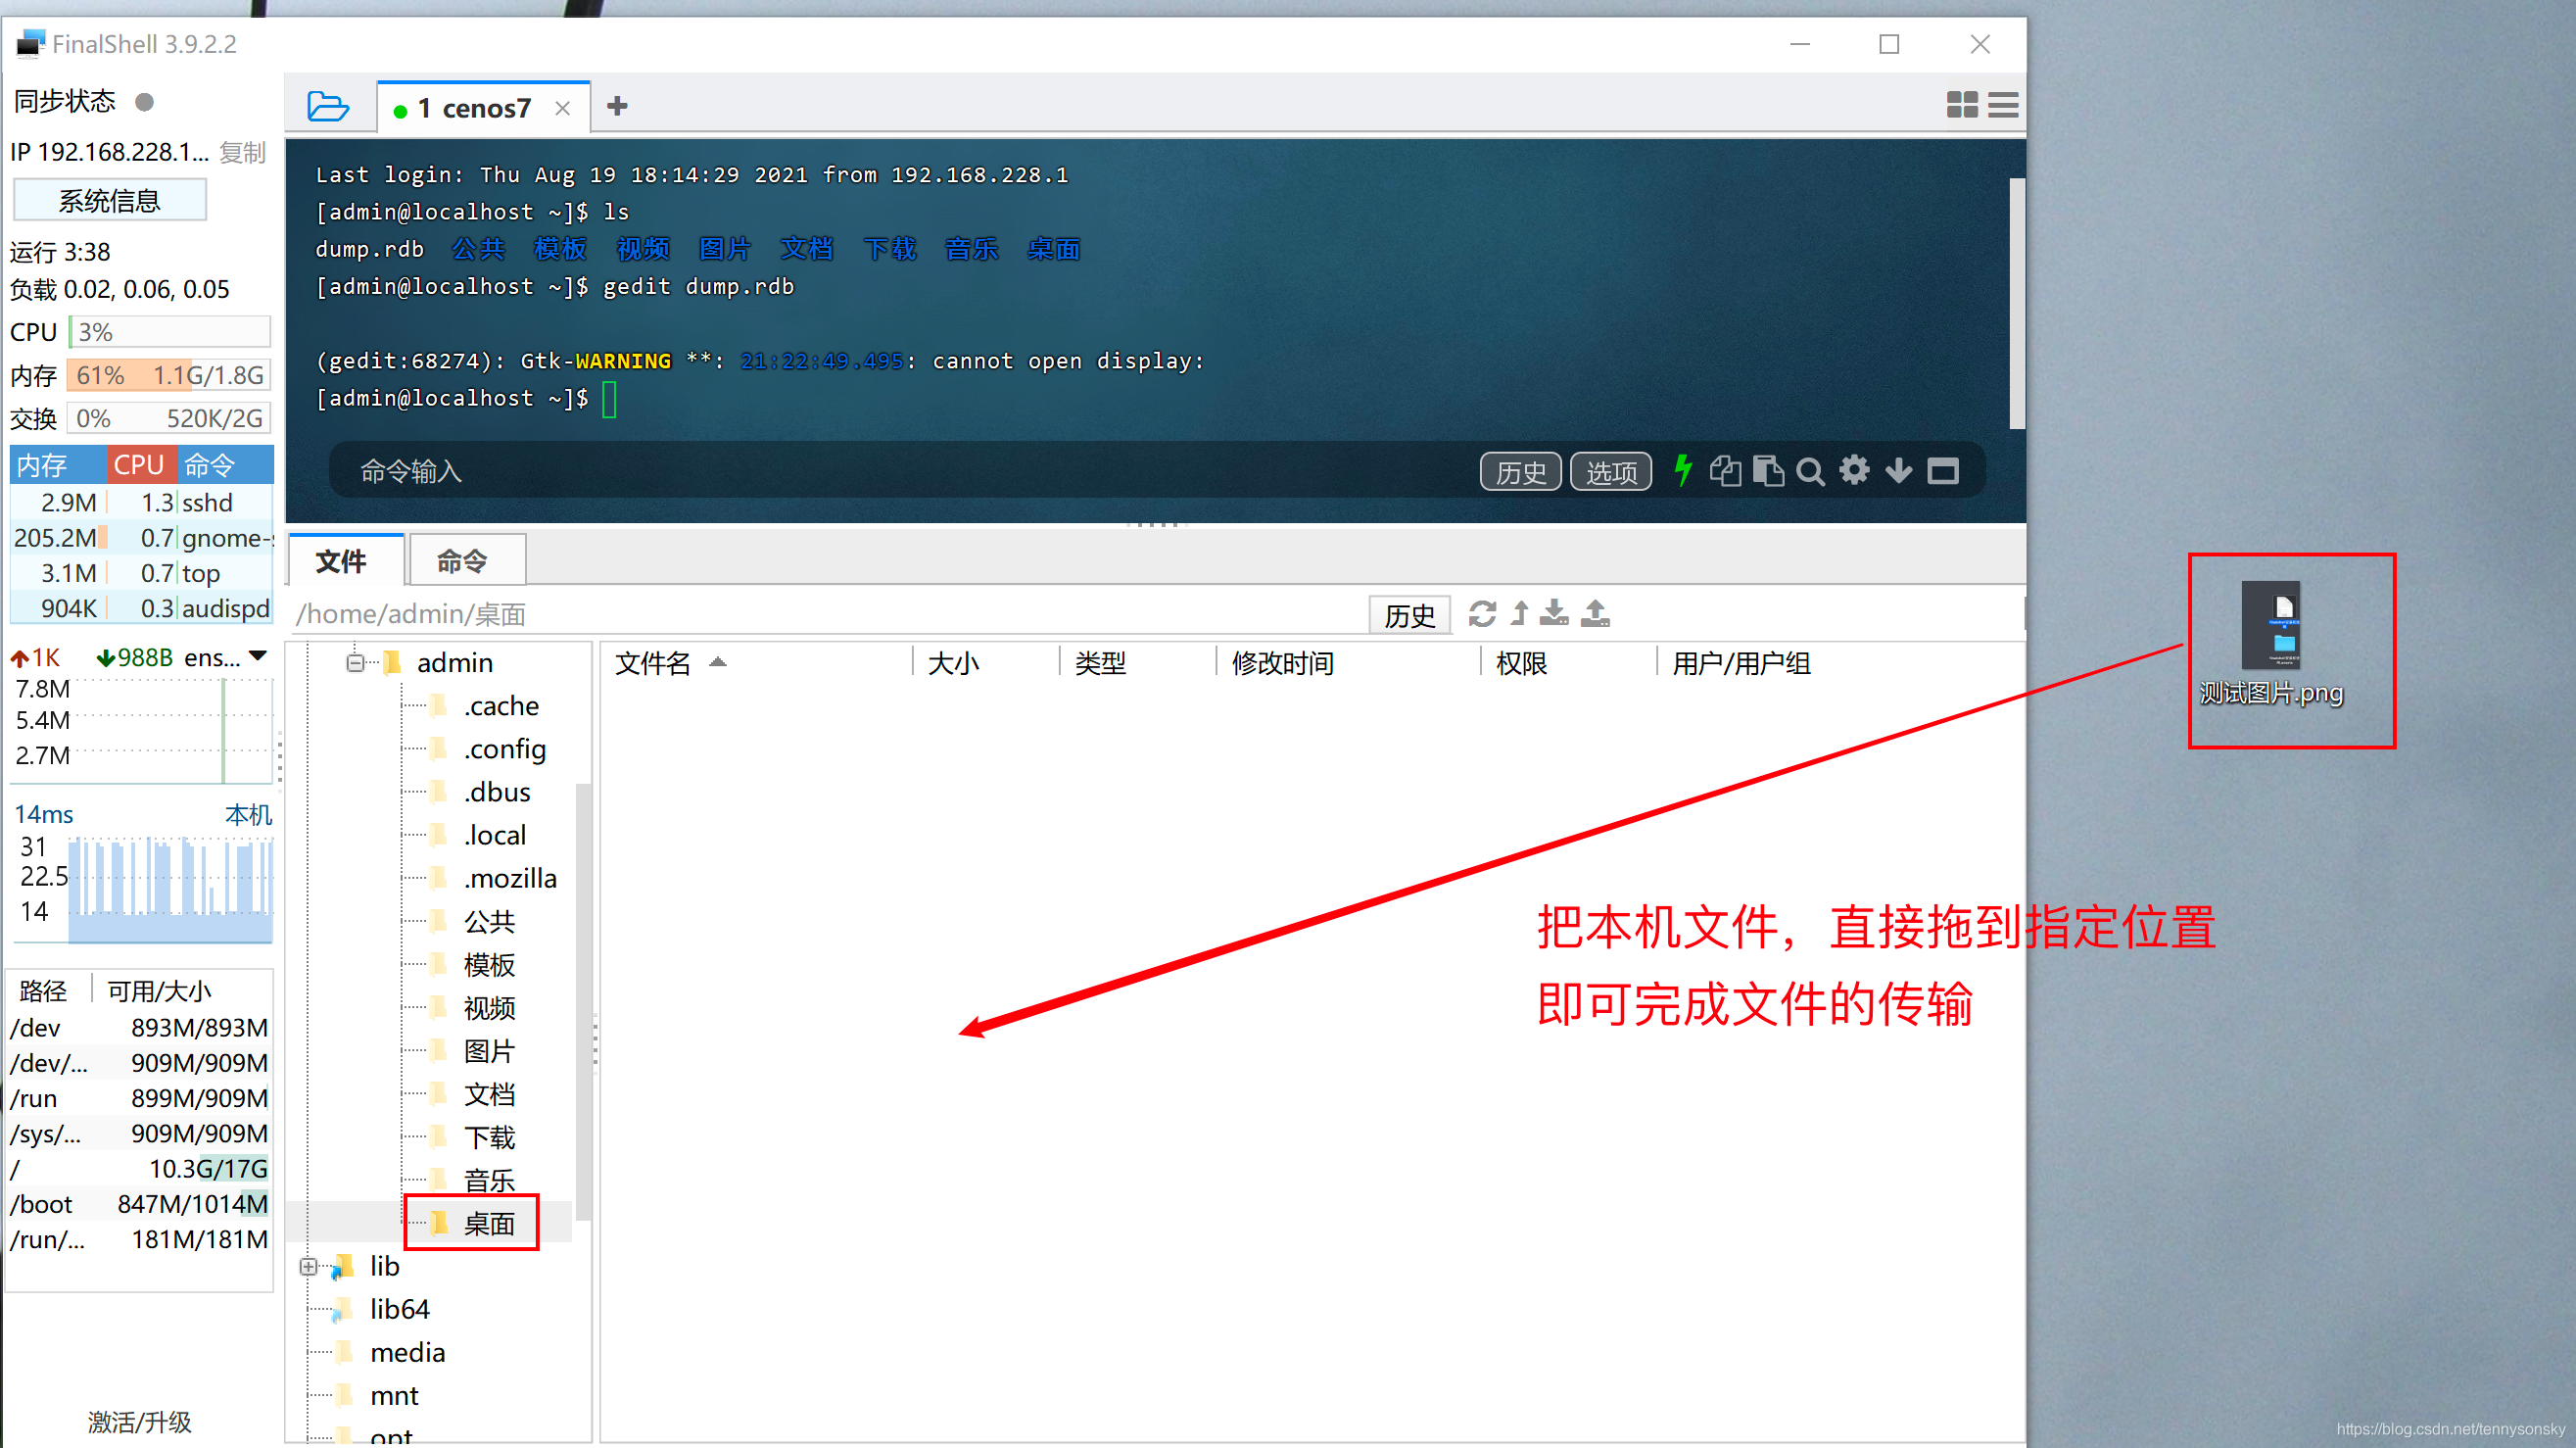Click the 历史 button in command bar
This screenshot has height=1448, width=2576.
tap(1516, 471)
